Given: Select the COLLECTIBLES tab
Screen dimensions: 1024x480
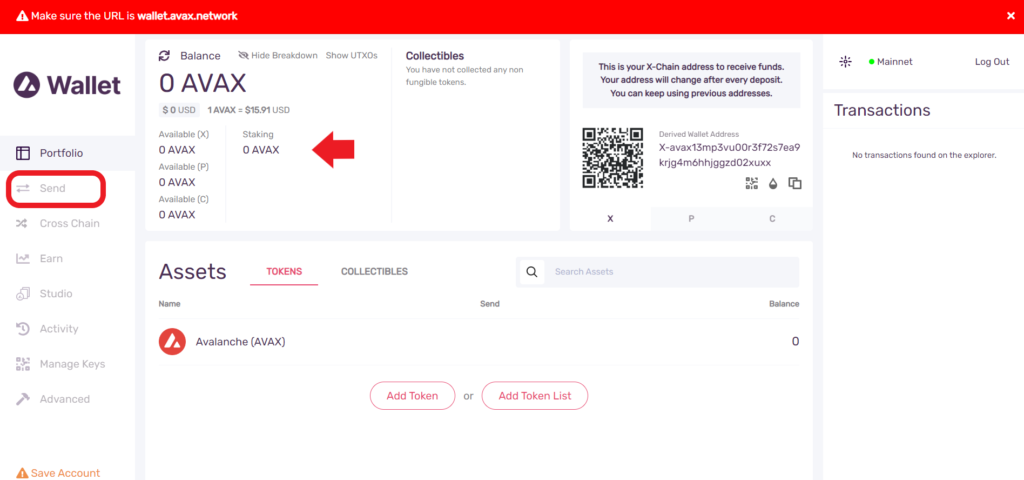Looking at the screenshot, I should click(x=374, y=272).
